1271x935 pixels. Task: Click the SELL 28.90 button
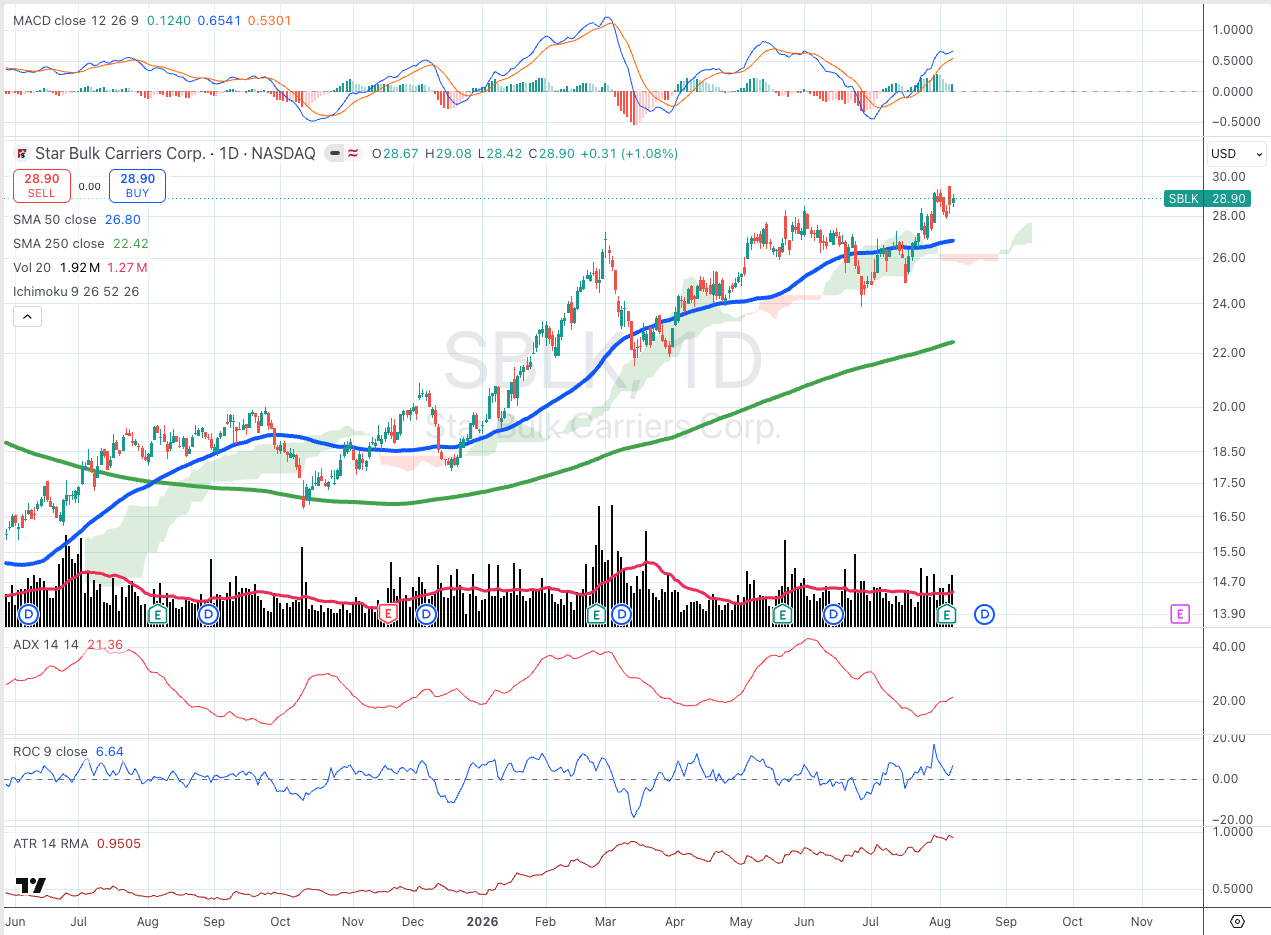(x=41, y=186)
